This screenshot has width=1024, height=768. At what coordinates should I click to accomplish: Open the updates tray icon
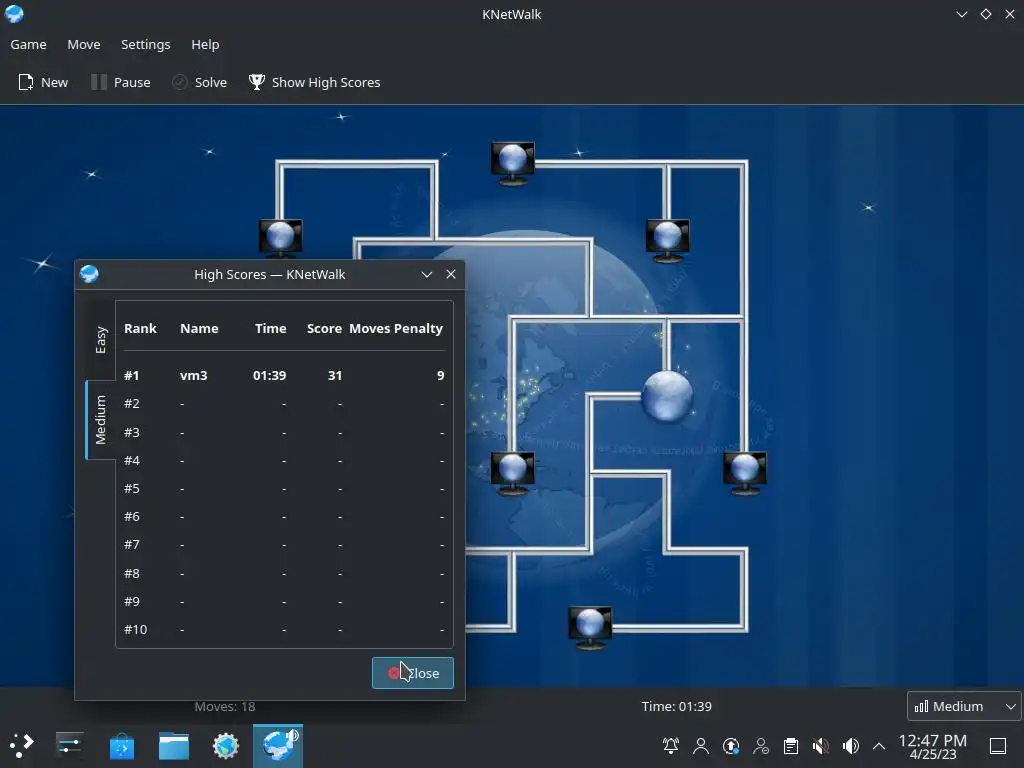[x=731, y=746]
